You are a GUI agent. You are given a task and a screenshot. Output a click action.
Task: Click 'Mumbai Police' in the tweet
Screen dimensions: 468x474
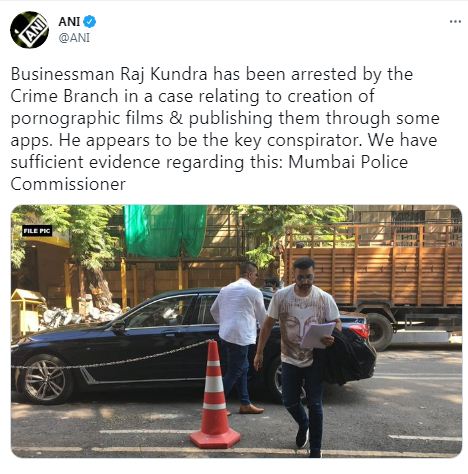[x=348, y=162]
